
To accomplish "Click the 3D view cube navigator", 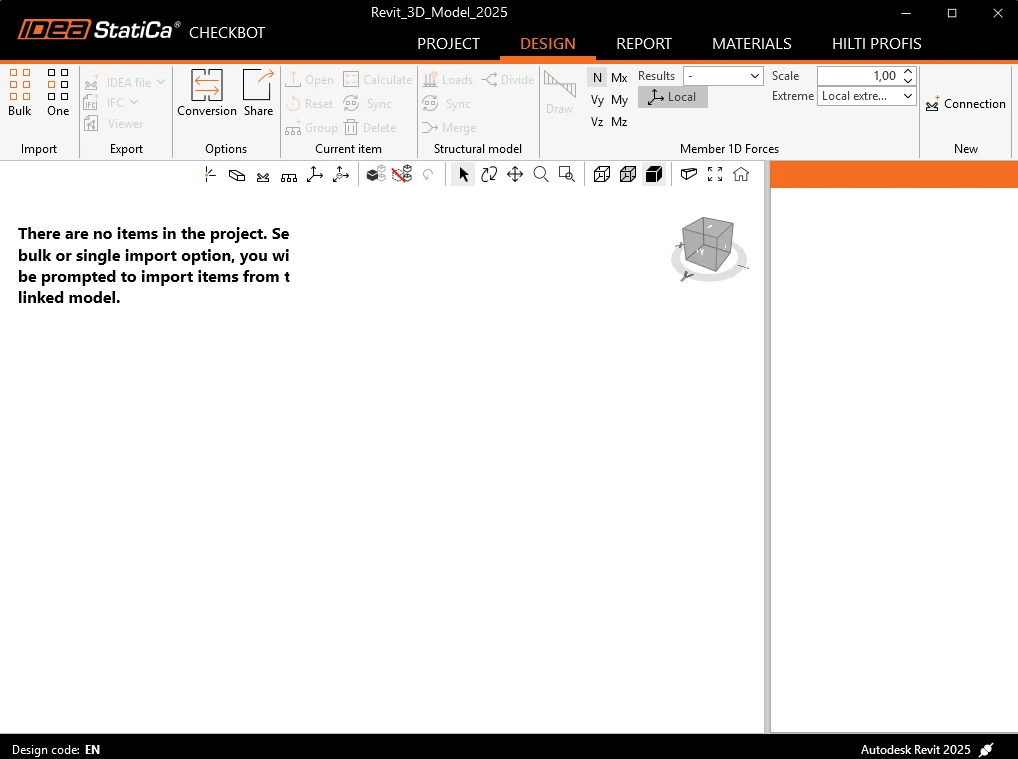I will coord(708,247).
